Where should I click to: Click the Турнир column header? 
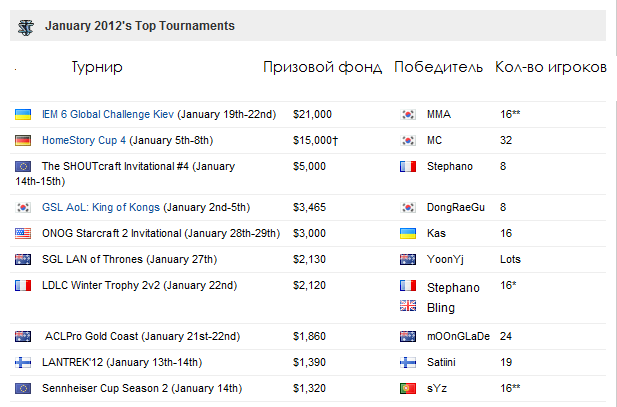pos(97,67)
